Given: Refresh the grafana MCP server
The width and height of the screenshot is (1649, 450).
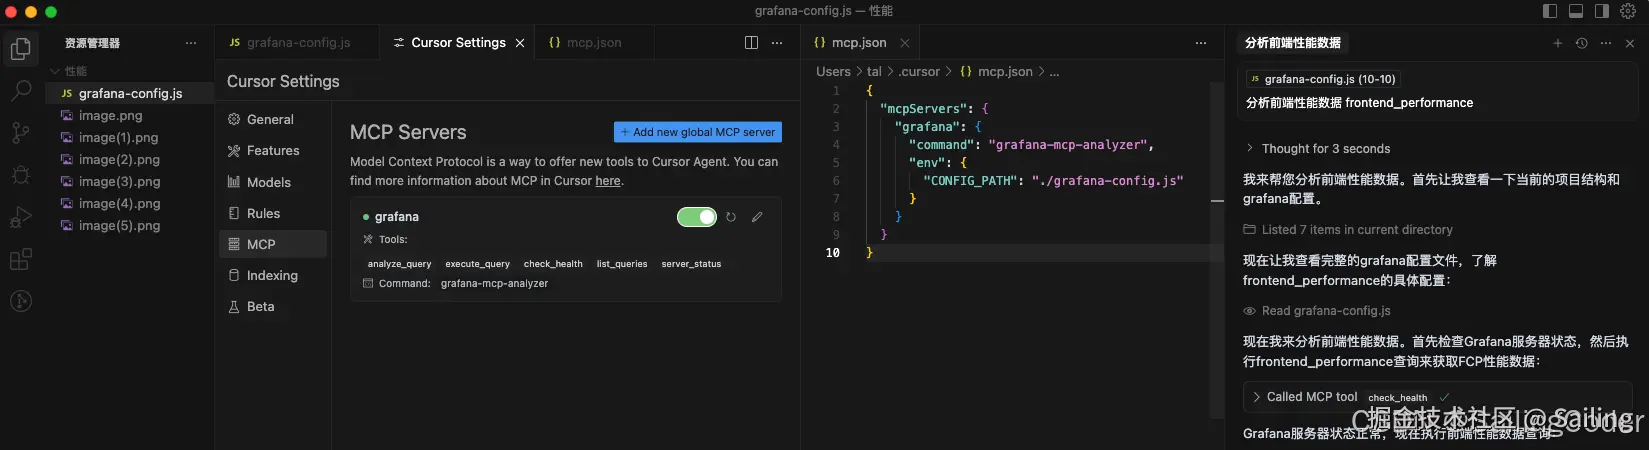Looking at the screenshot, I should tap(731, 217).
